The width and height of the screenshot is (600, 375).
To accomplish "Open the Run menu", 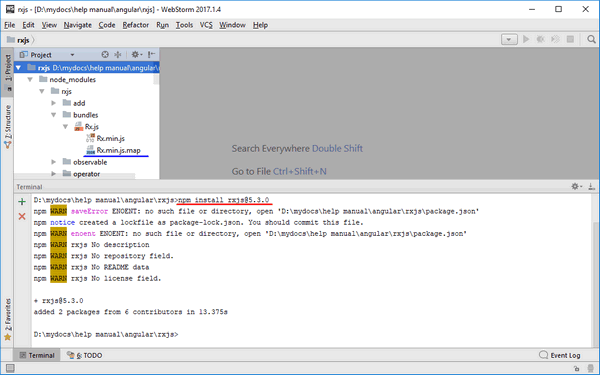I will (x=162, y=25).
